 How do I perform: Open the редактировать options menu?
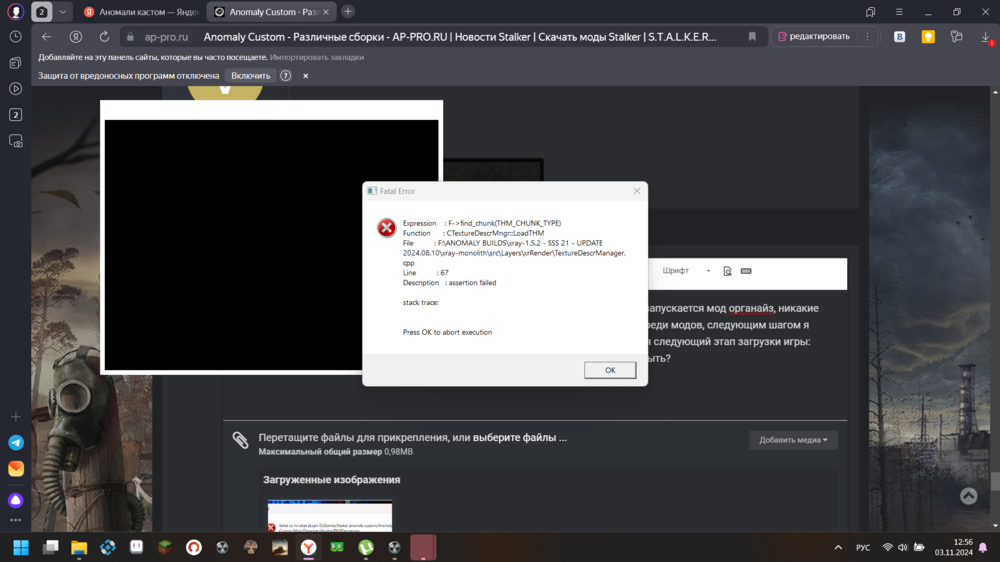[867, 36]
